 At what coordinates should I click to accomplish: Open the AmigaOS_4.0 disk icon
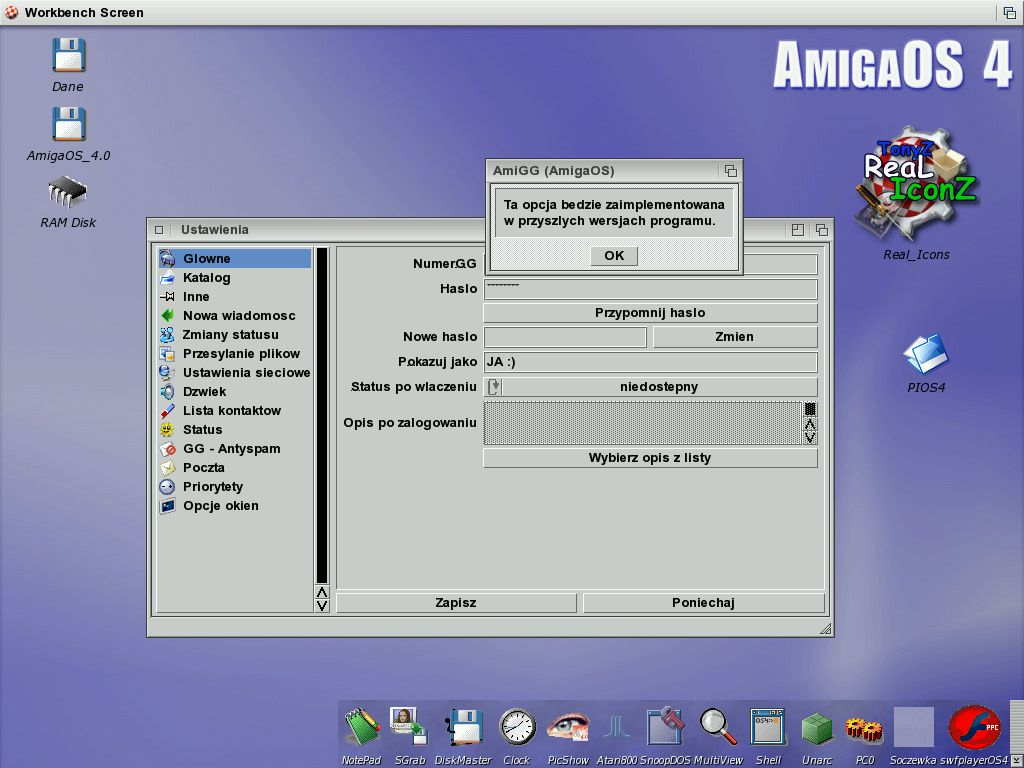click(69, 124)
